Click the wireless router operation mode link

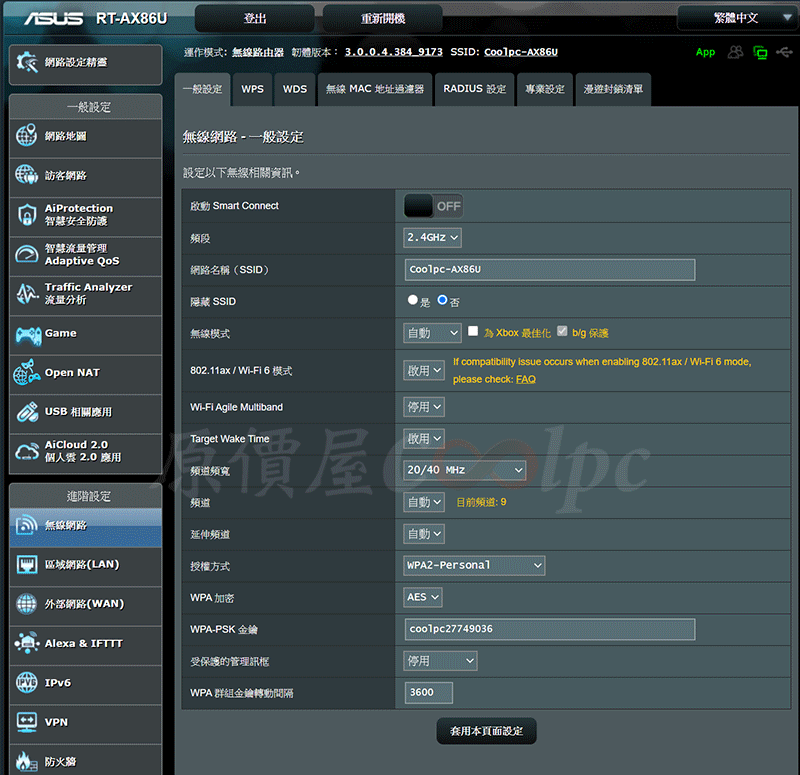[x=258, y=52]
